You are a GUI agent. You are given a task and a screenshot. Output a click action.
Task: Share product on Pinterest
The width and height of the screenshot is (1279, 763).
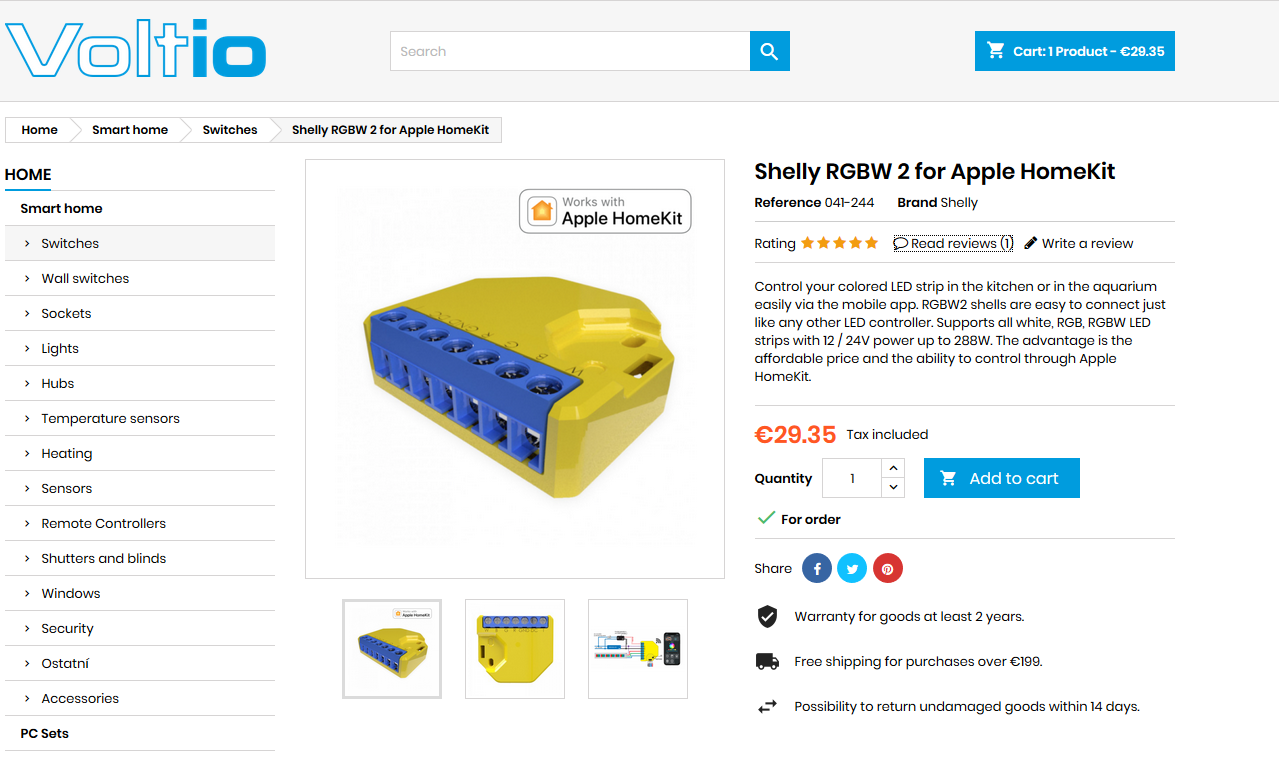pos(888,569)
